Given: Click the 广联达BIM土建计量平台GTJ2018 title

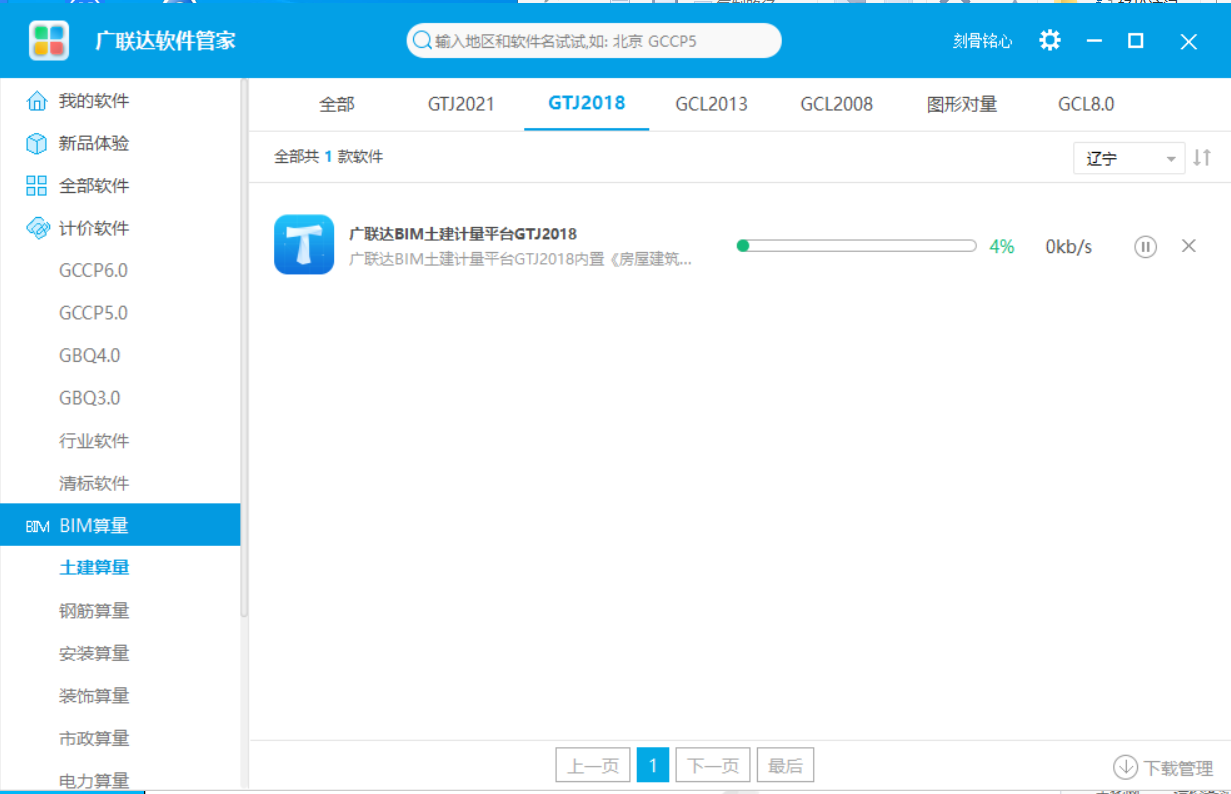Looking at the screenshot, I should pos(462,234).
